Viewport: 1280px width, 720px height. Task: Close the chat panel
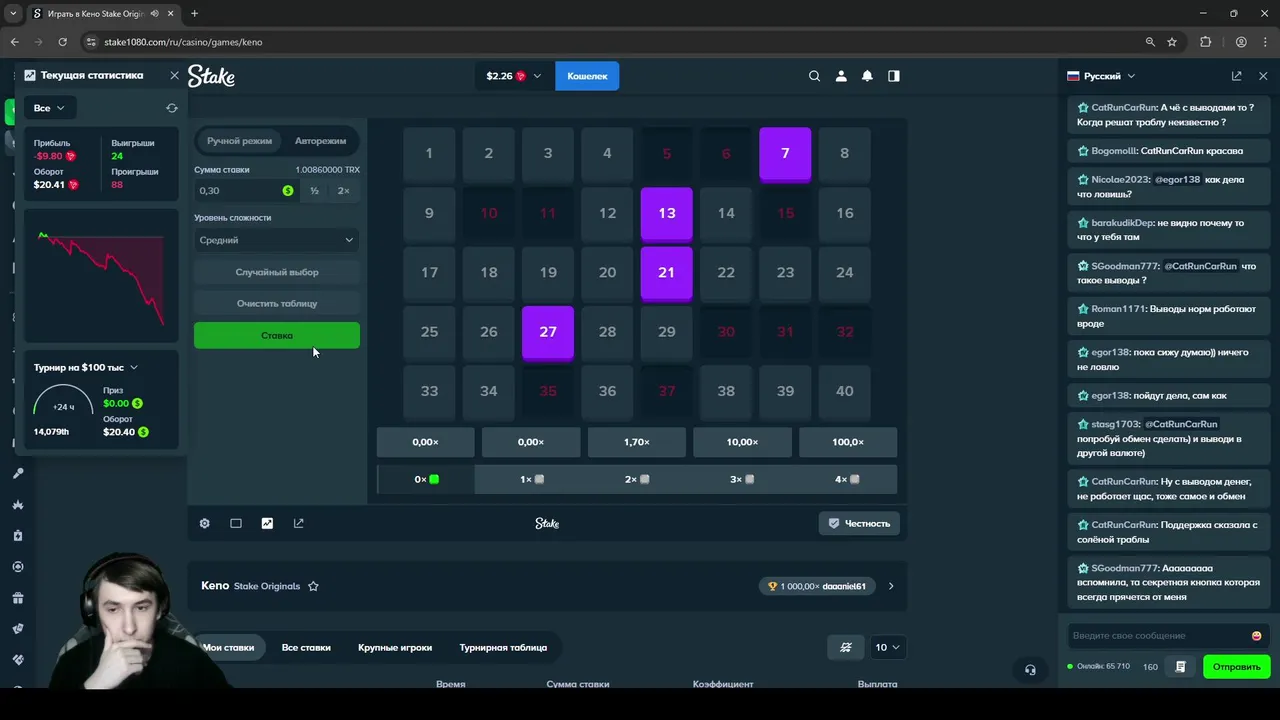click(1263, 76)
